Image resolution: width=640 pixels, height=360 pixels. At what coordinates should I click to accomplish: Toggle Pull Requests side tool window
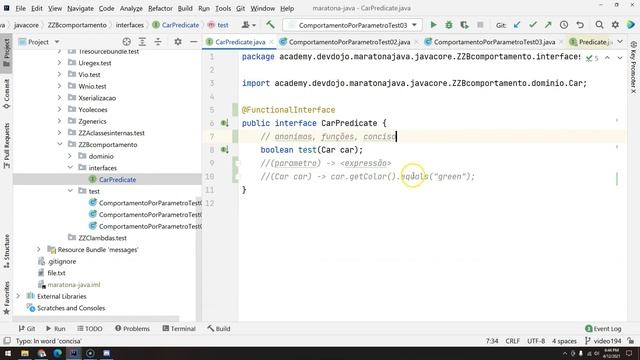coord(6,146)
